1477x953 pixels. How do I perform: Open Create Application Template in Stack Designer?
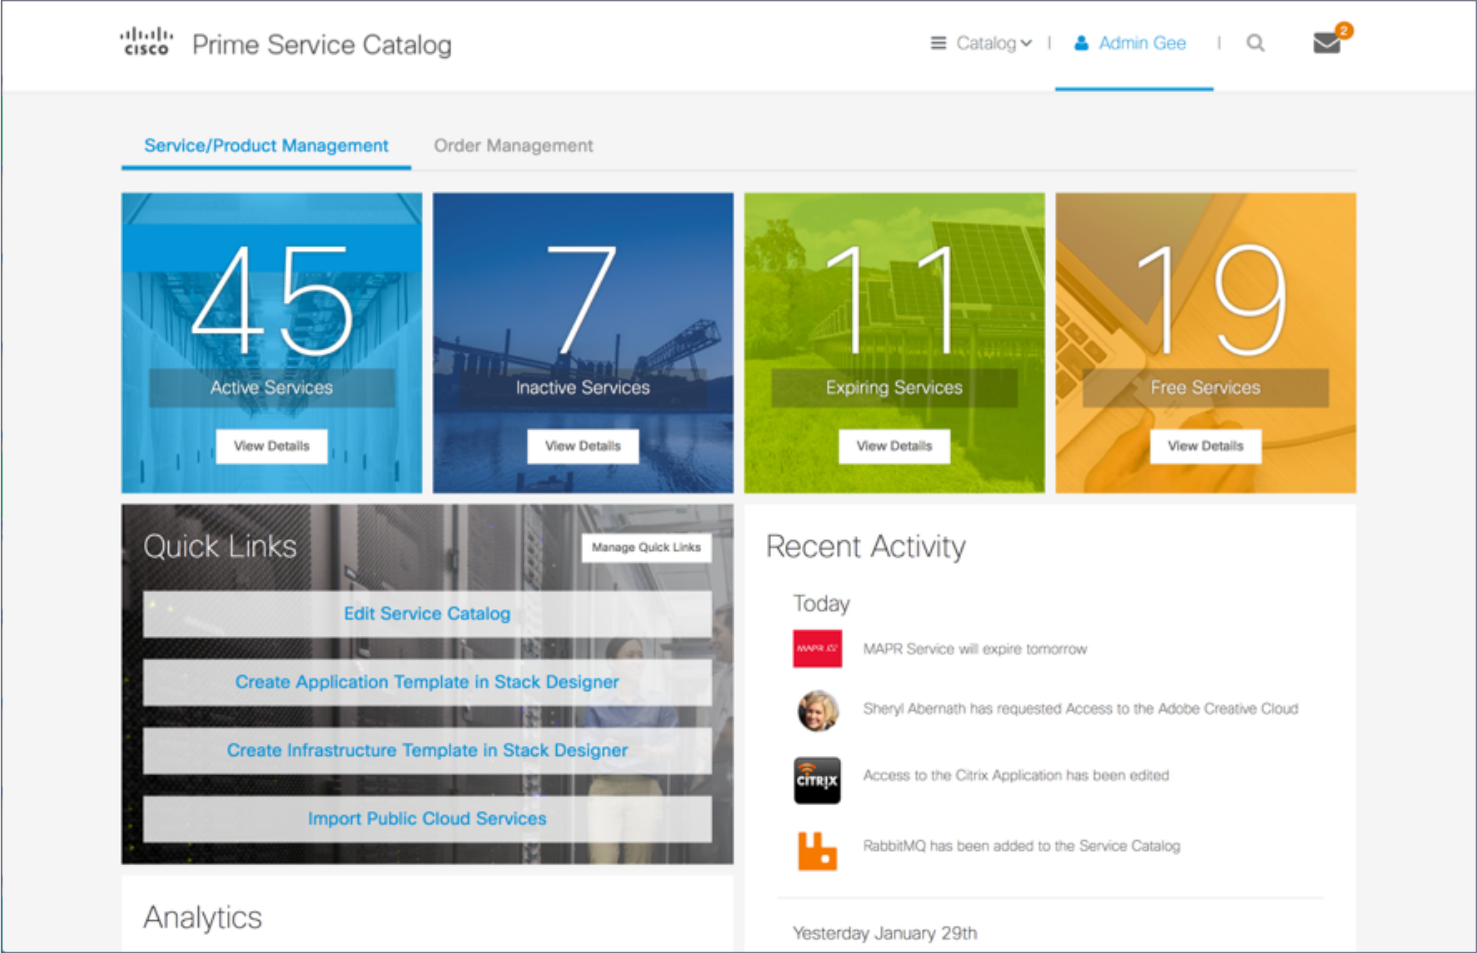427,682
